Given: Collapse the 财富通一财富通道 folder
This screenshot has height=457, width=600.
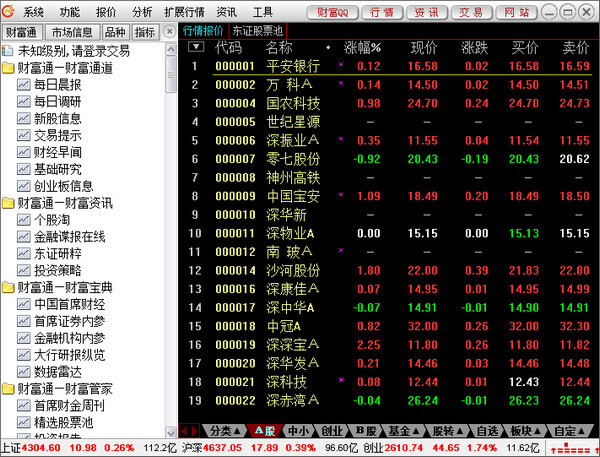Looking at the screenshot, I should click(x=8, y=68).
